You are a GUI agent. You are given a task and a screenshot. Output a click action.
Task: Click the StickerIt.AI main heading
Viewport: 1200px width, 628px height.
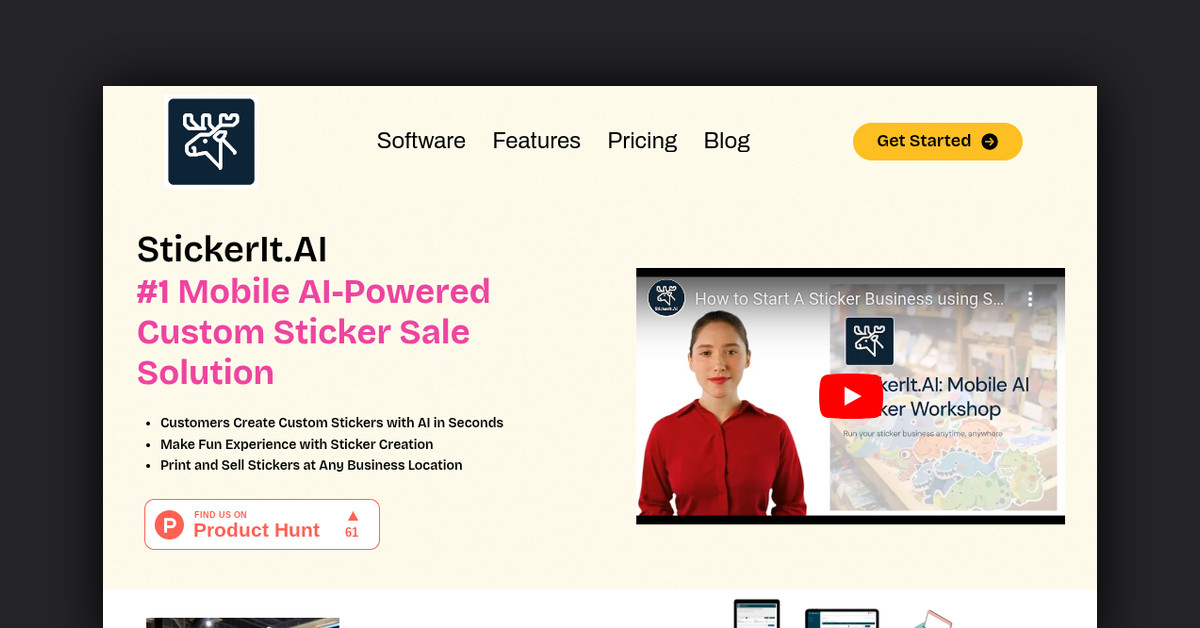click(x=232, y=249)
